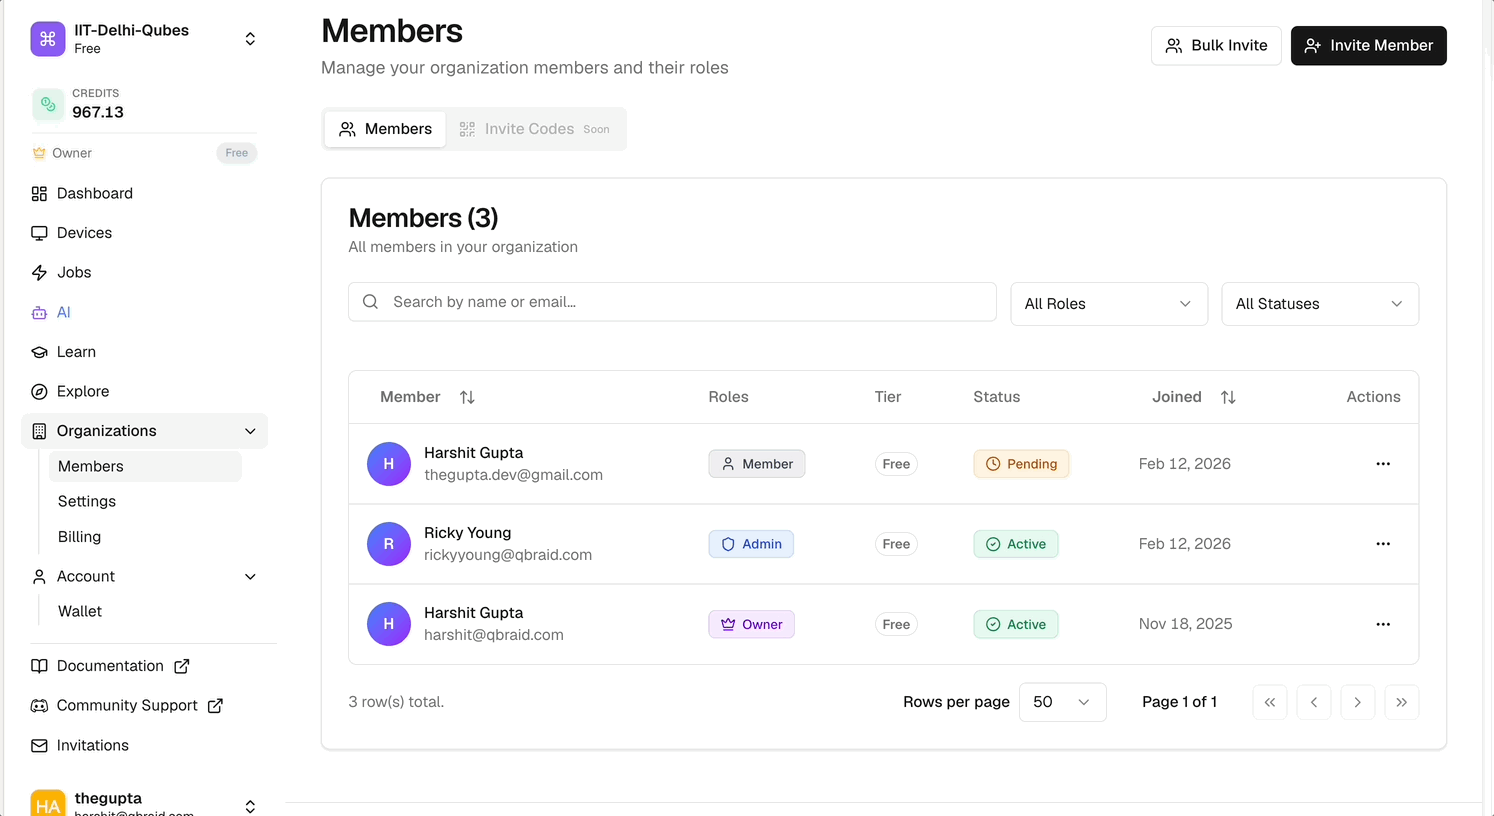This screenshot has width=1494, height=816.
Task: Jump to last page of members
Action: (x=1401, y=702)
